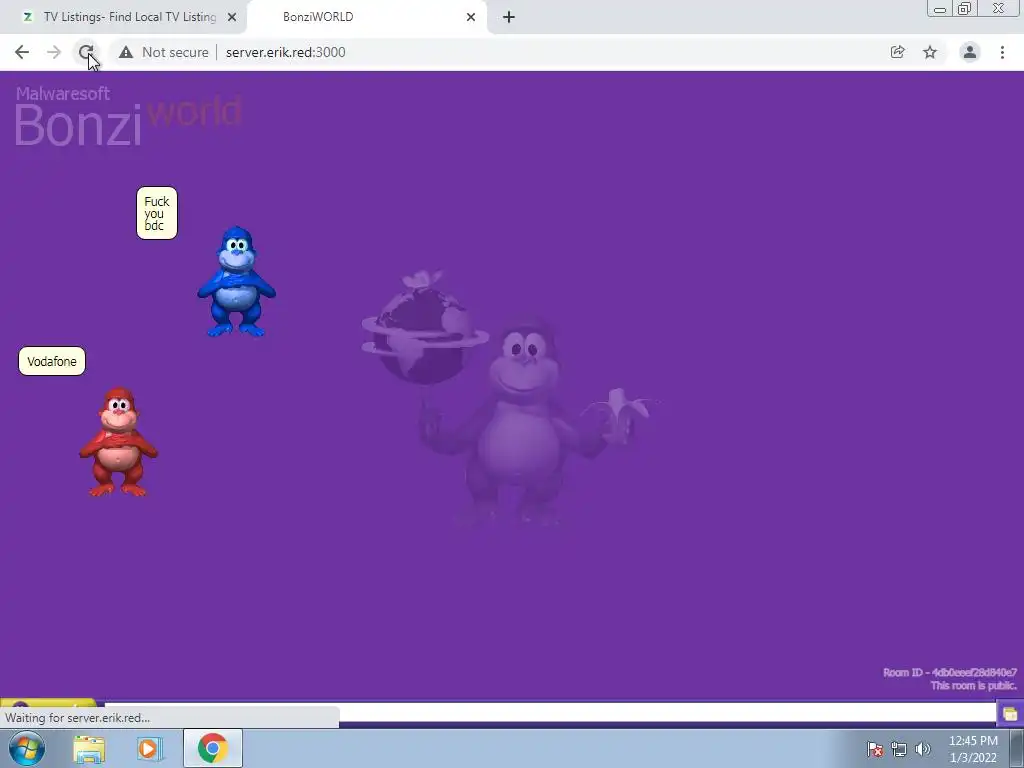Screen dimensions: 1024x768
Task: Click the Room ID text
Action: tap(950, 672)
